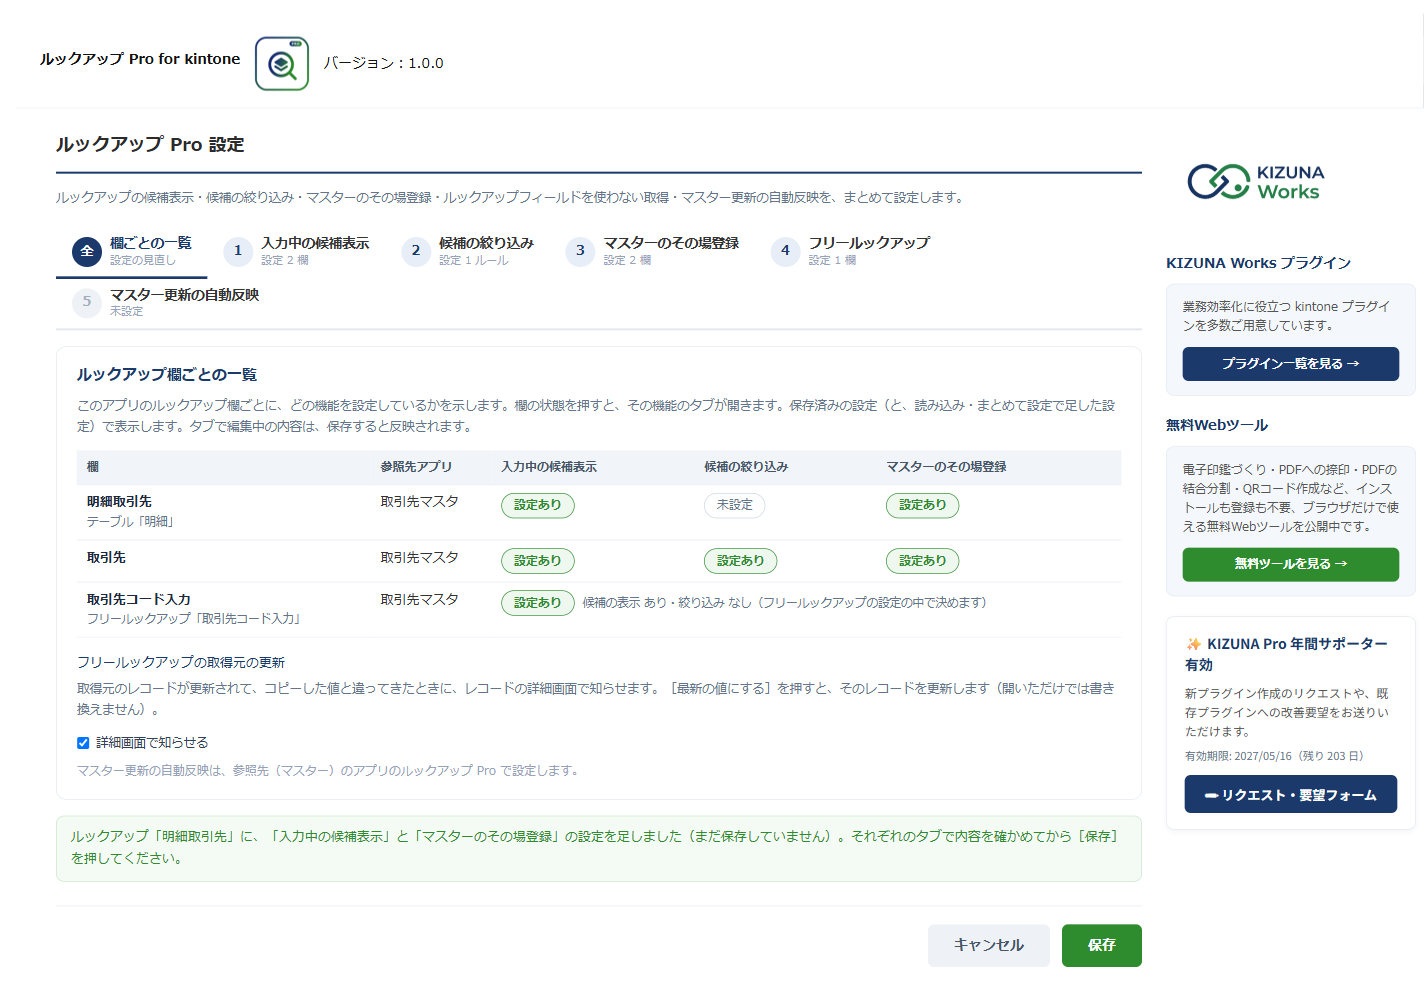Save settings with the 保存 button
This screenshot has height=998, width=1425.
[1102, 945]
